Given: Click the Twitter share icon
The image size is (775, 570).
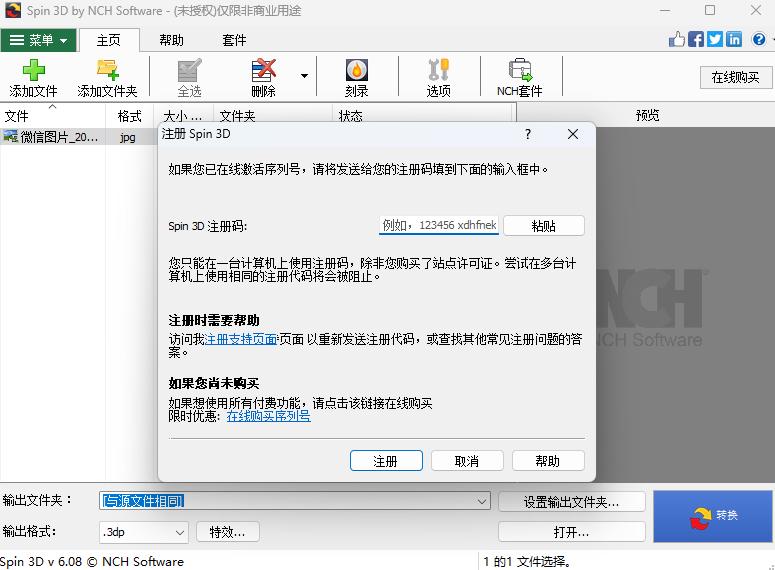Looking at the screenshot, I should (715, 39).
